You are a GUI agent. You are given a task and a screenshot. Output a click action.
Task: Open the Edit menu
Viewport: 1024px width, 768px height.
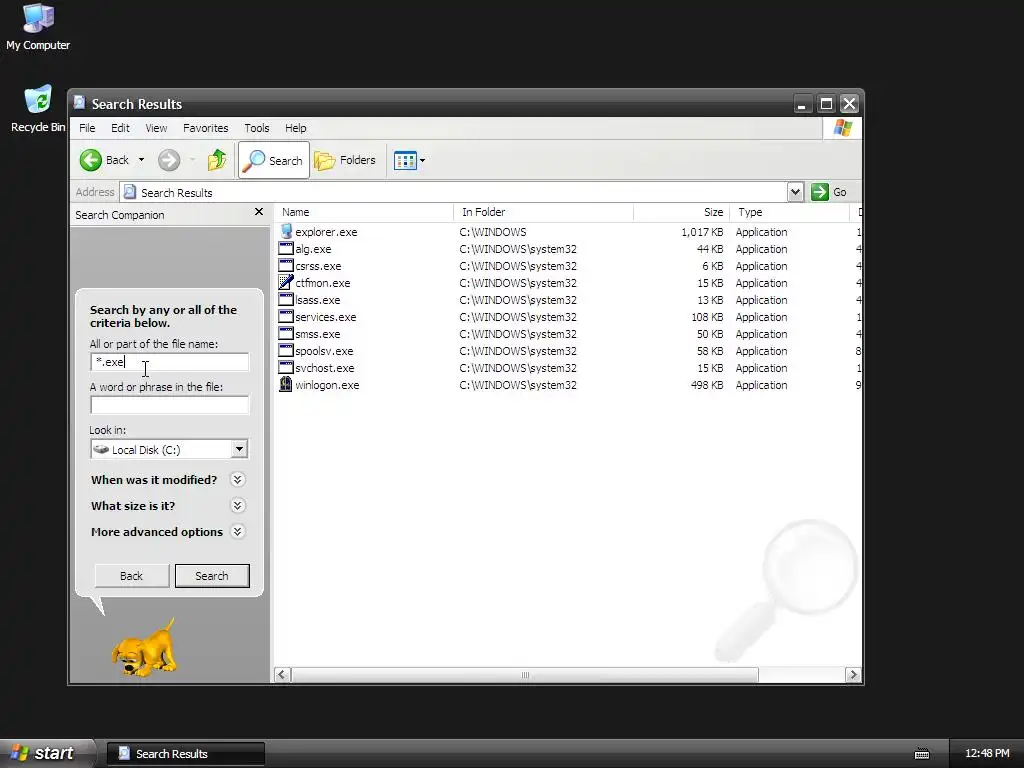click(x=120, y=128)
